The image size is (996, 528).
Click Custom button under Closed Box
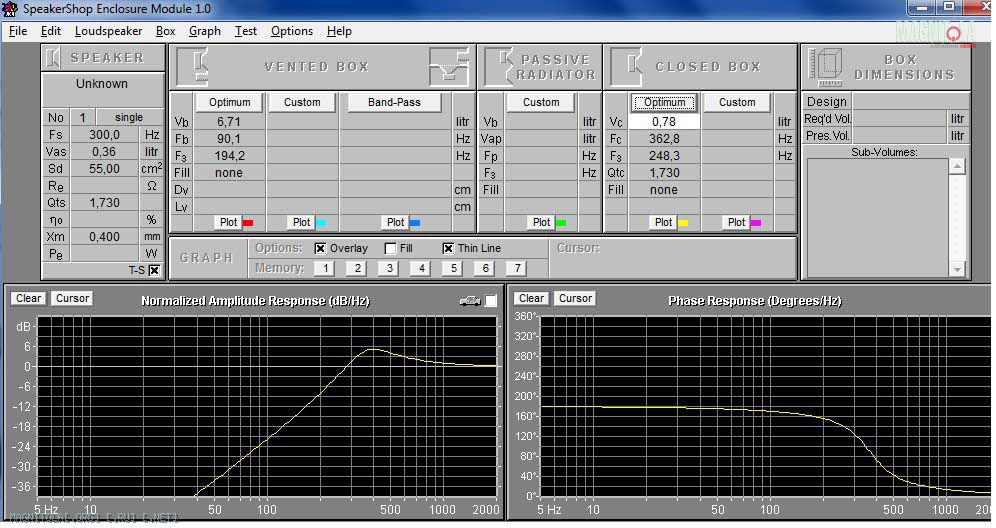[x=737, y=102]
